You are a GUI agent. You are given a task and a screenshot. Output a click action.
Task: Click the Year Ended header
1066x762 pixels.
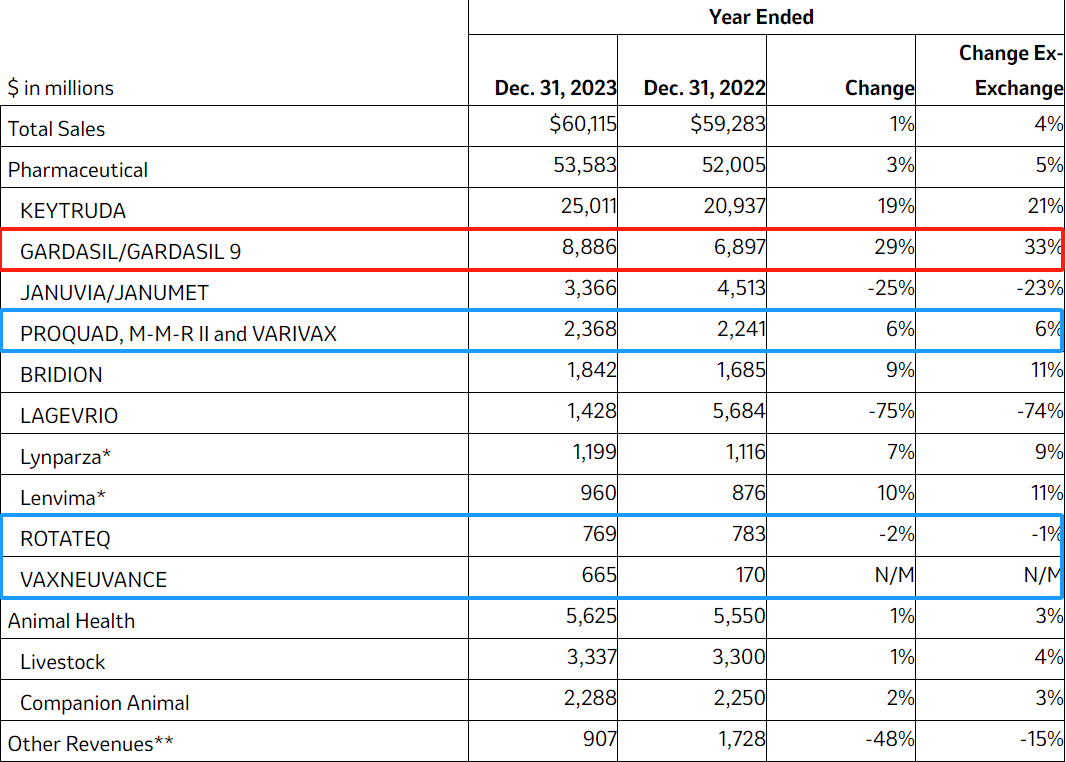tap(761, 17)
